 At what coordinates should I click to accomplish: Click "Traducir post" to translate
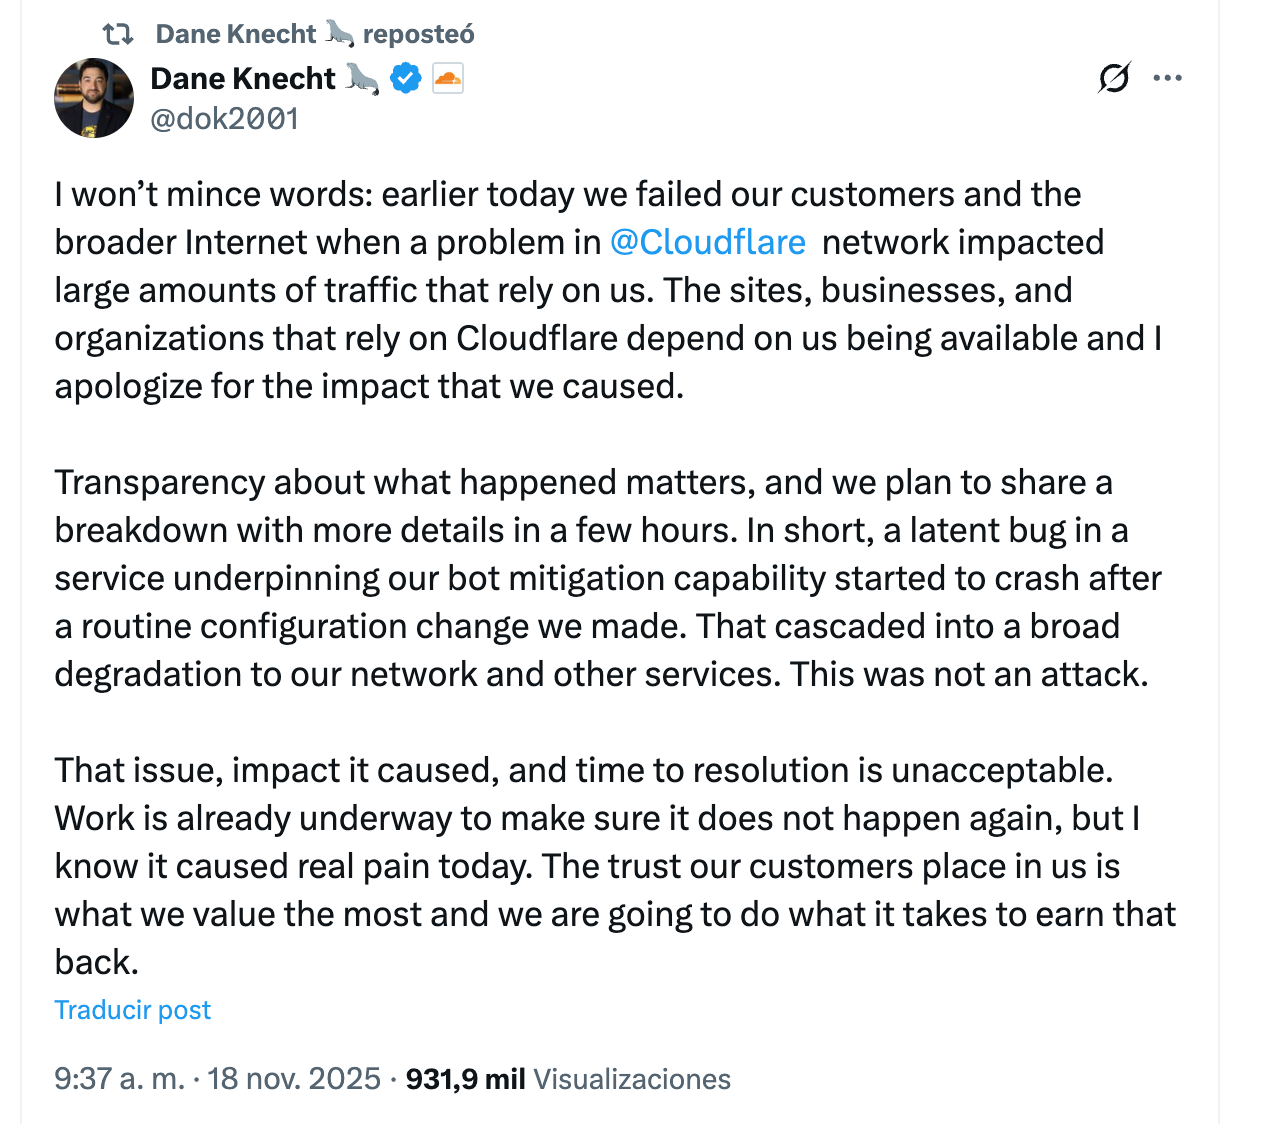133,1010
